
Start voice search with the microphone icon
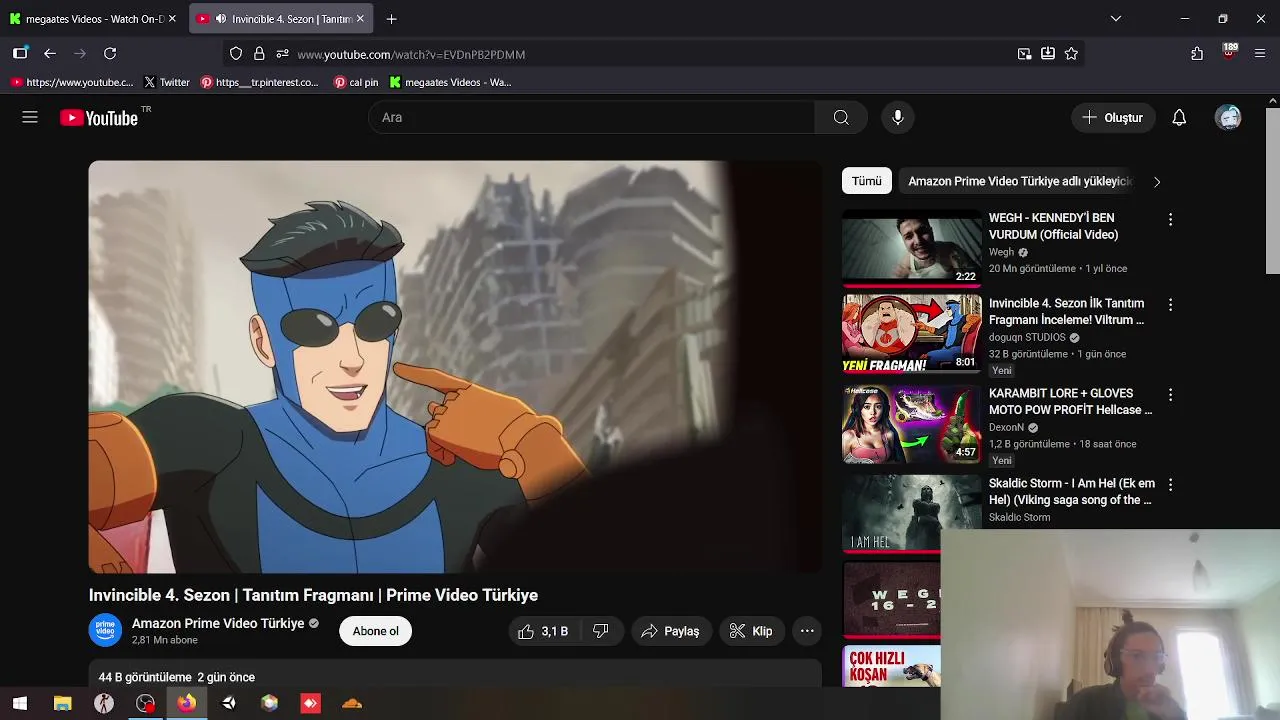898,118
